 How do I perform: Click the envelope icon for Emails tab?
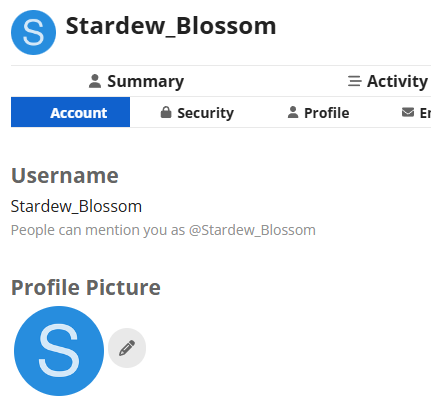pyautogui.click(x=408, y=112)
